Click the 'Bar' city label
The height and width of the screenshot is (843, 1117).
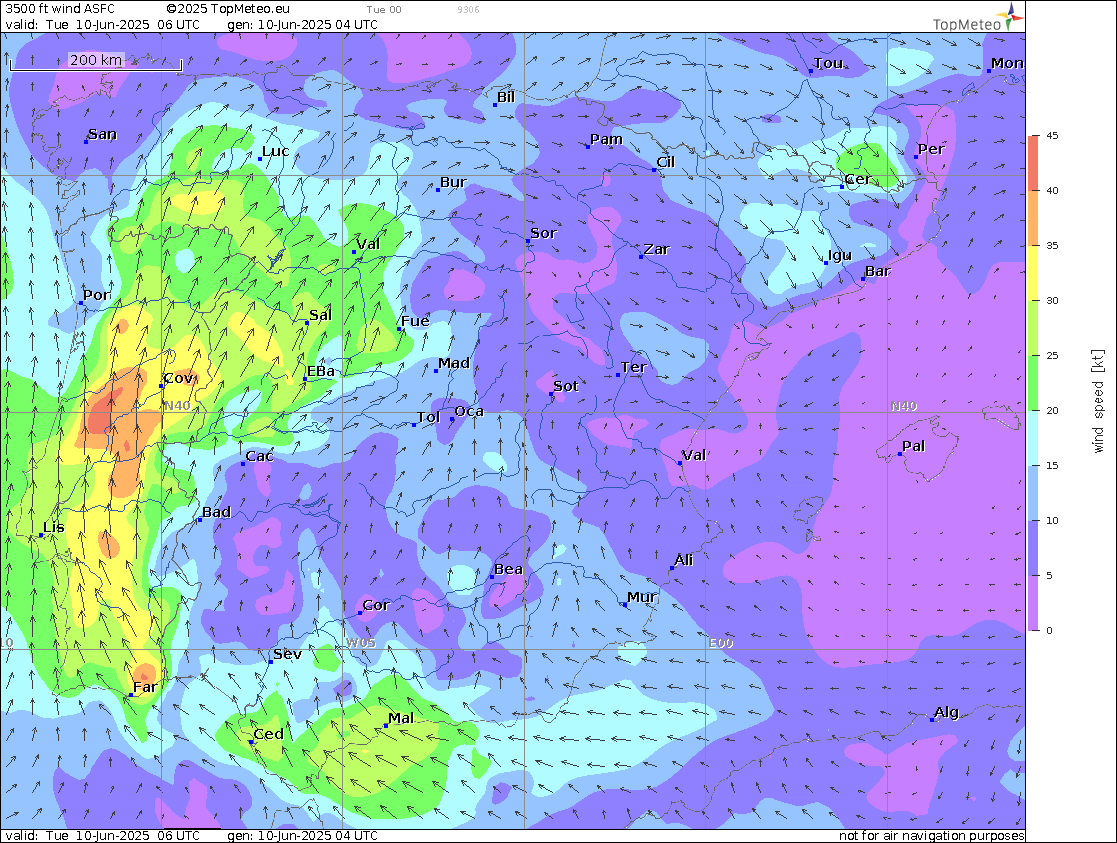pyautogui.click(x=878, y=271)
